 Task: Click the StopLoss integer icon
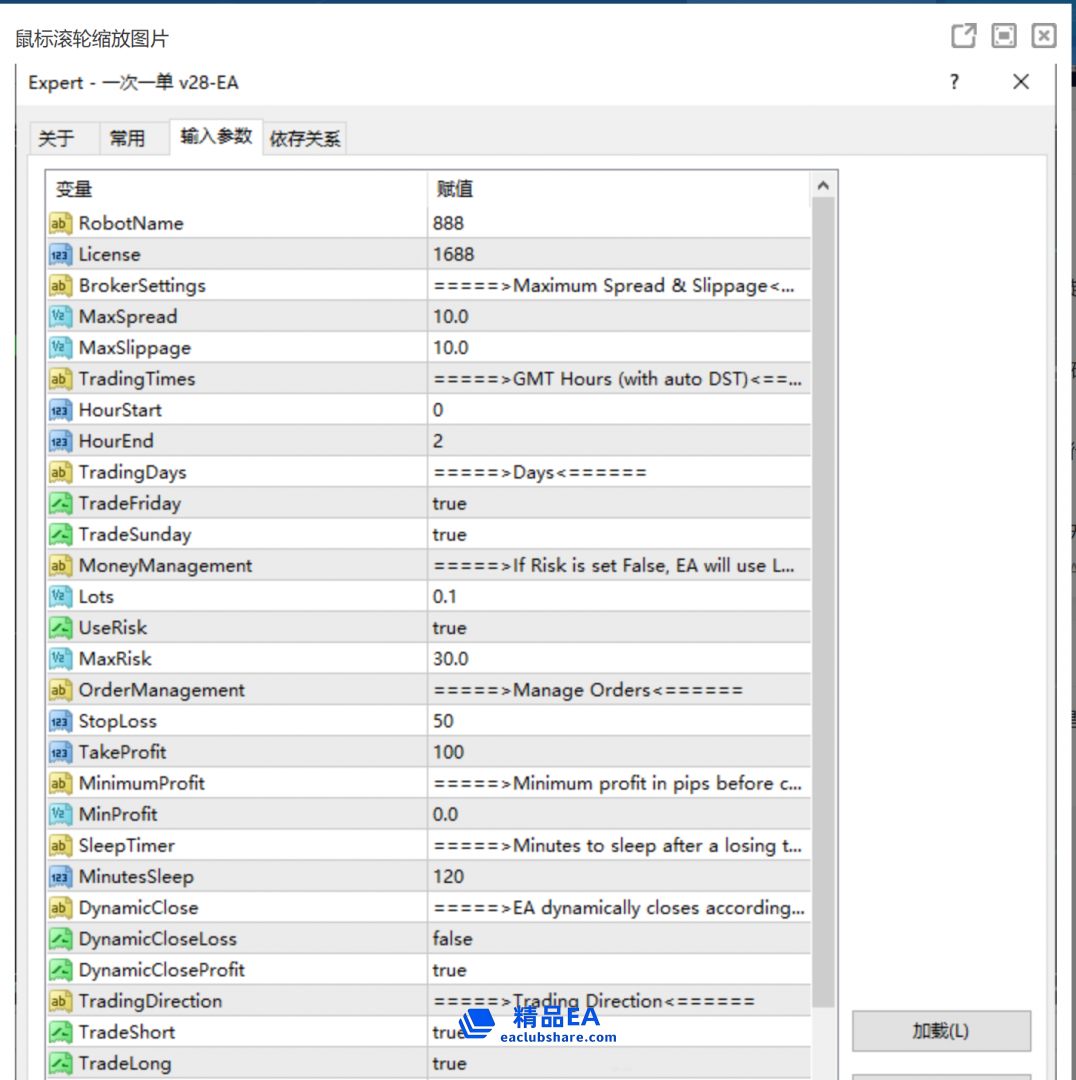click(x=61, y=721)
